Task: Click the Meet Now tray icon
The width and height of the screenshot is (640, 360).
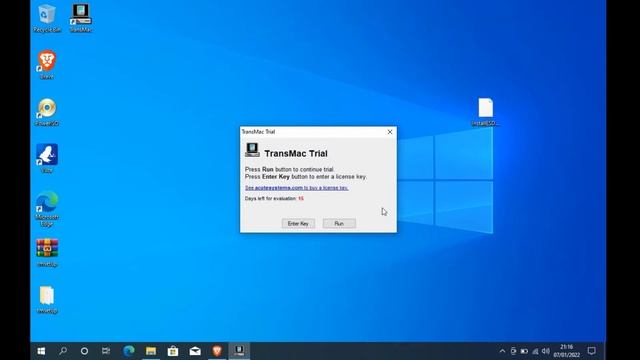Action: (x=513, y=351)
